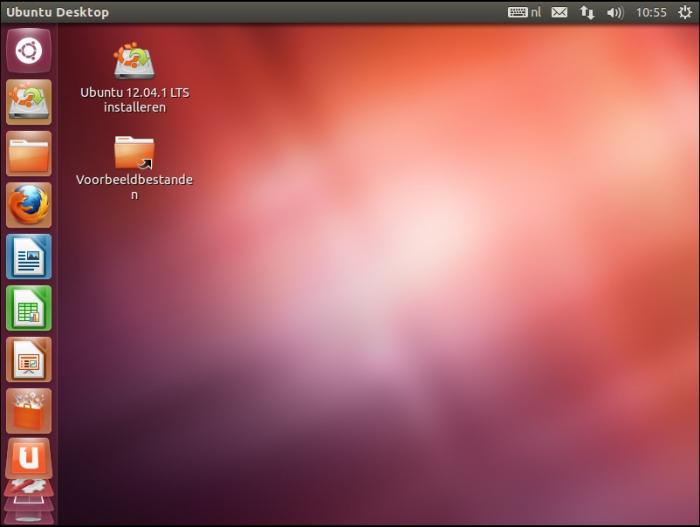700x527 pixels.
Task: Open the sound volume indicator
Action: tap(615, 13)
